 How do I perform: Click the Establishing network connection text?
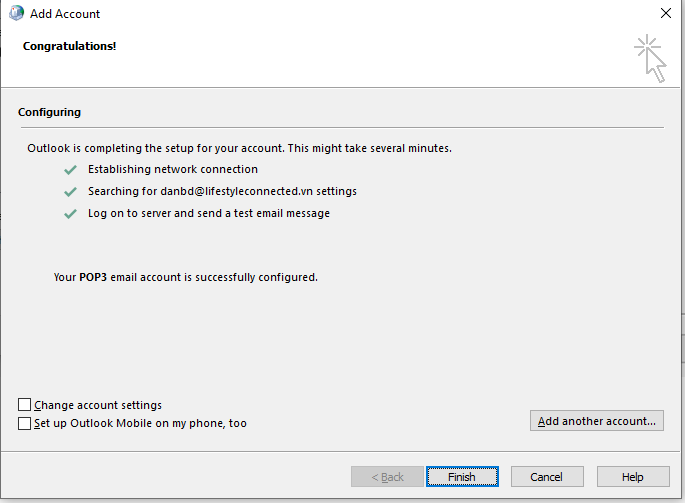point(173,170)
